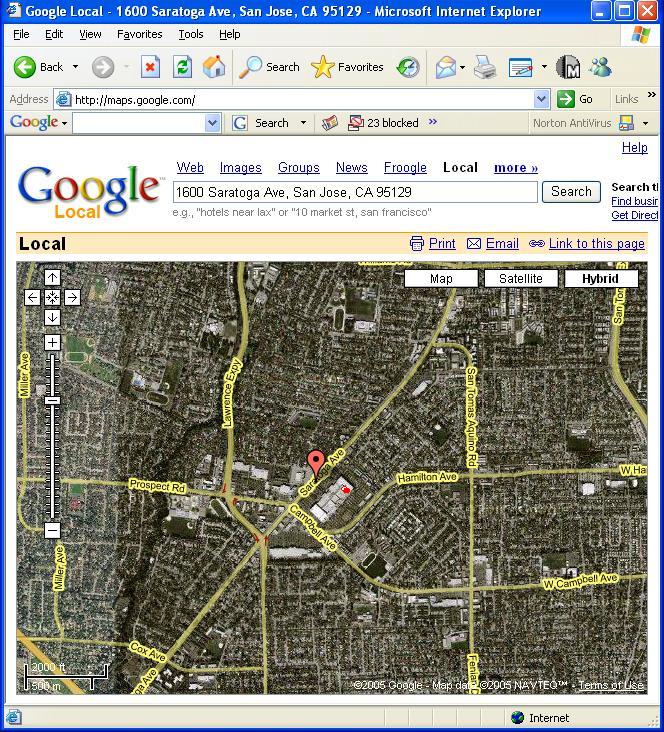Open the Favorites menu in menu bar

[139, 34]
